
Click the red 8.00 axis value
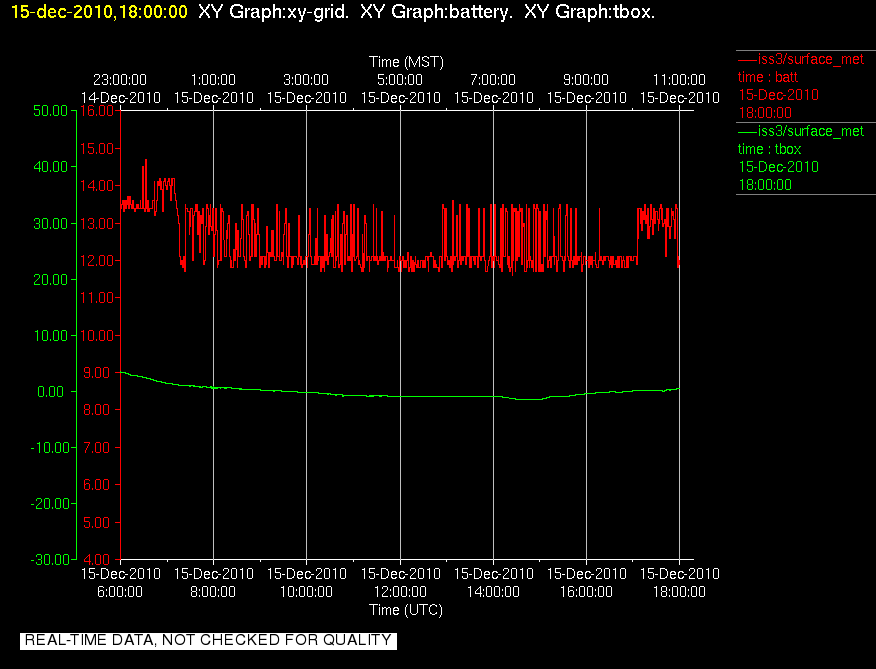coord(97,410)
